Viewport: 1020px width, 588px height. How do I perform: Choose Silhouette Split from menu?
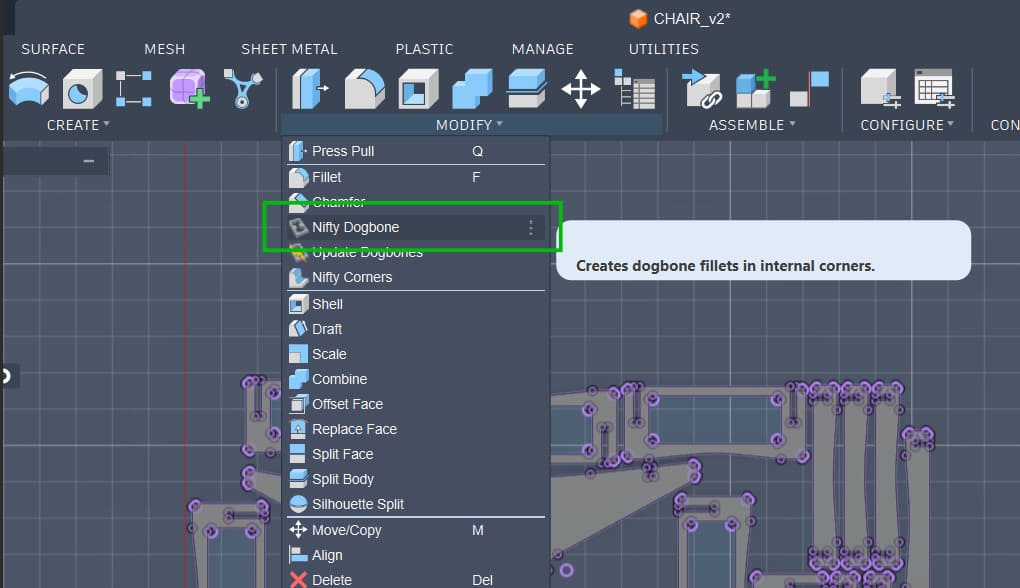tap(416, 504)
